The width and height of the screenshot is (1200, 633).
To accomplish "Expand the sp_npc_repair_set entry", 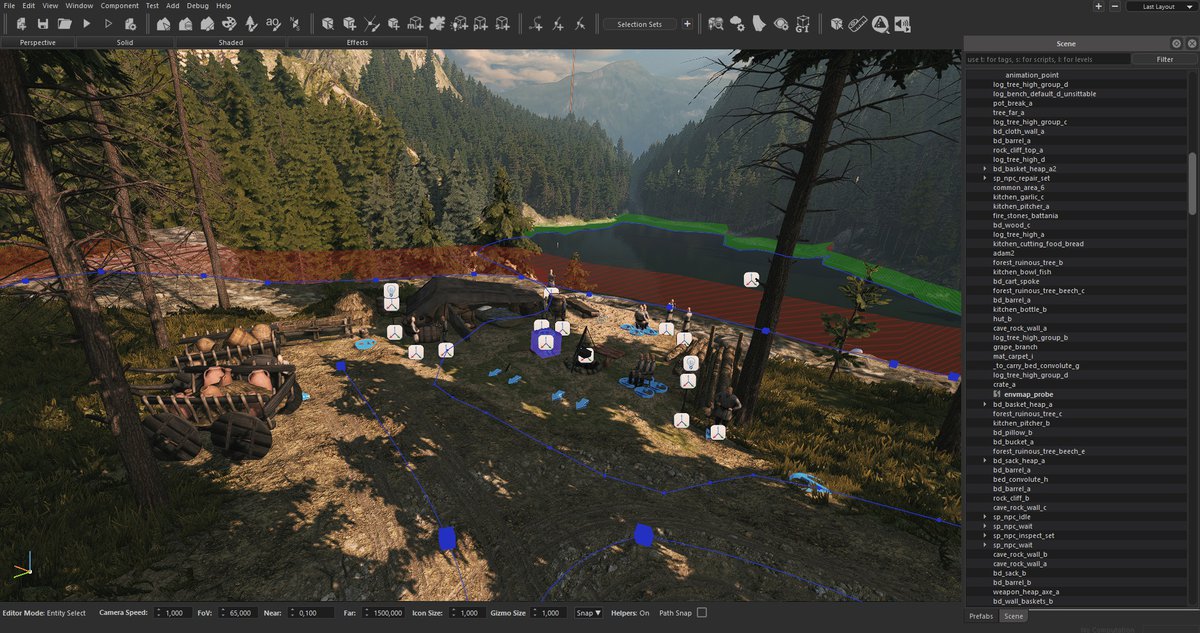I will pyautogui.click(x=985, y=178).
